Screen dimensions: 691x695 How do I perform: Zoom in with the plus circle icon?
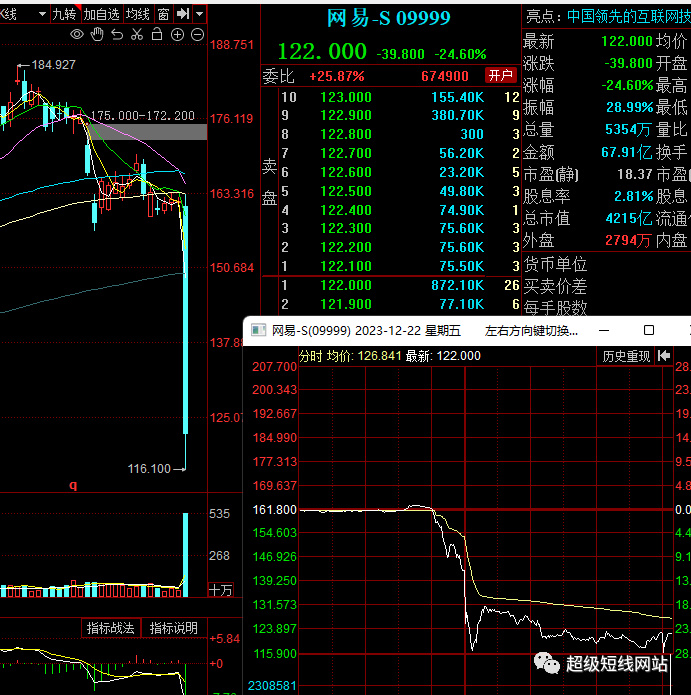pyautogui.click(x=177, y=35)
